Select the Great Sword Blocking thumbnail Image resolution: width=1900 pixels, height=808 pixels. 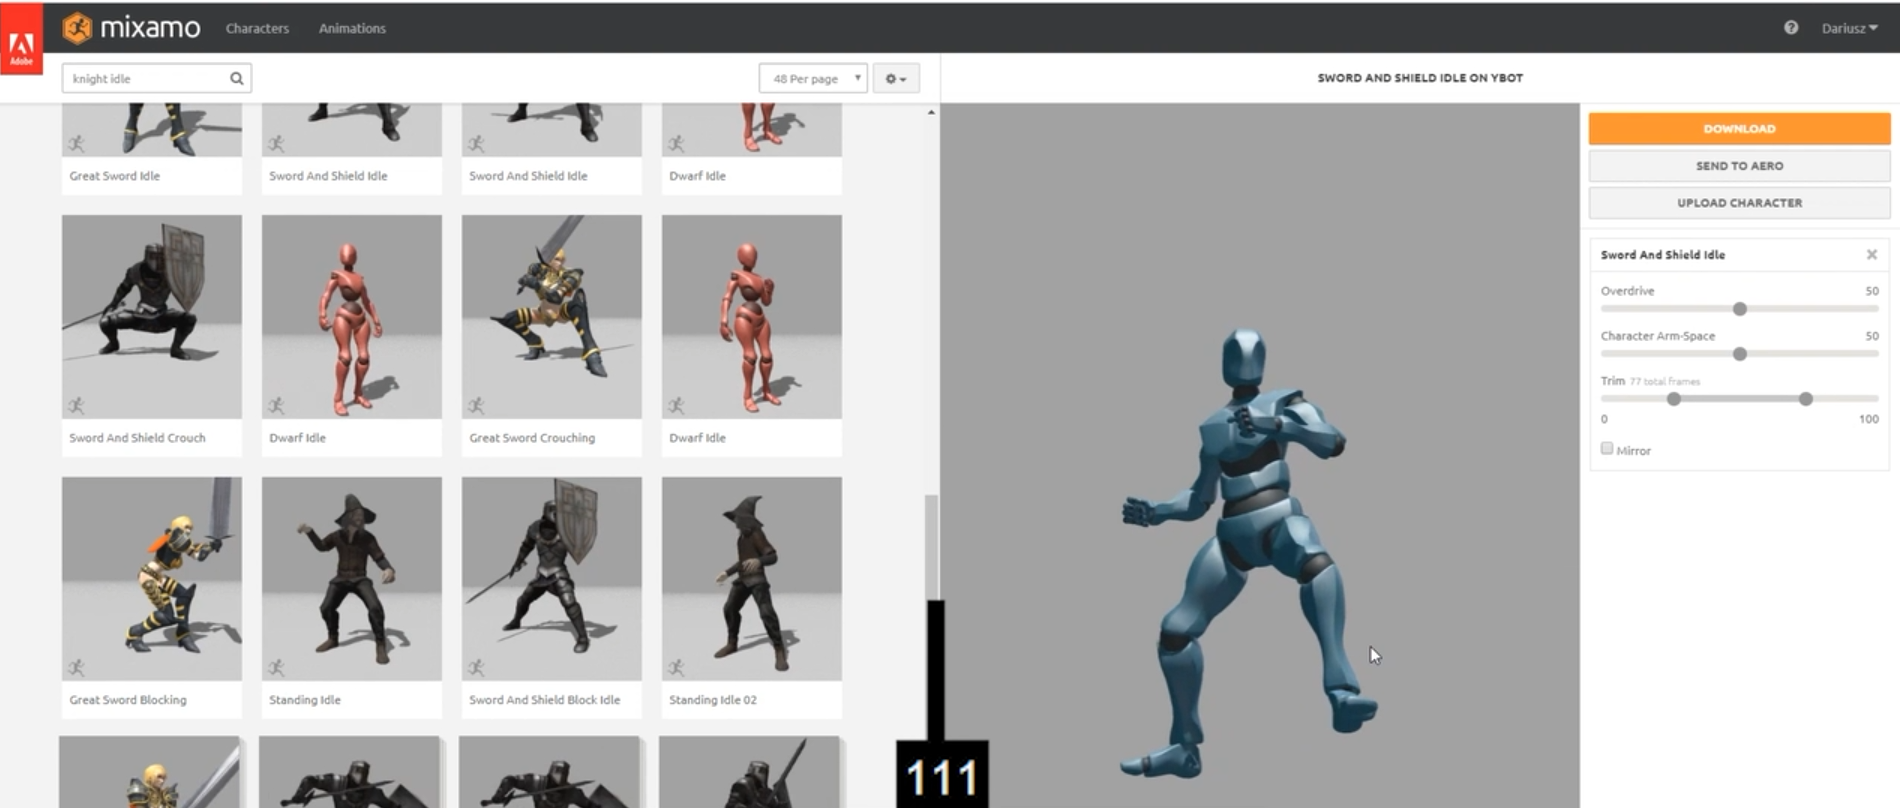152,579
